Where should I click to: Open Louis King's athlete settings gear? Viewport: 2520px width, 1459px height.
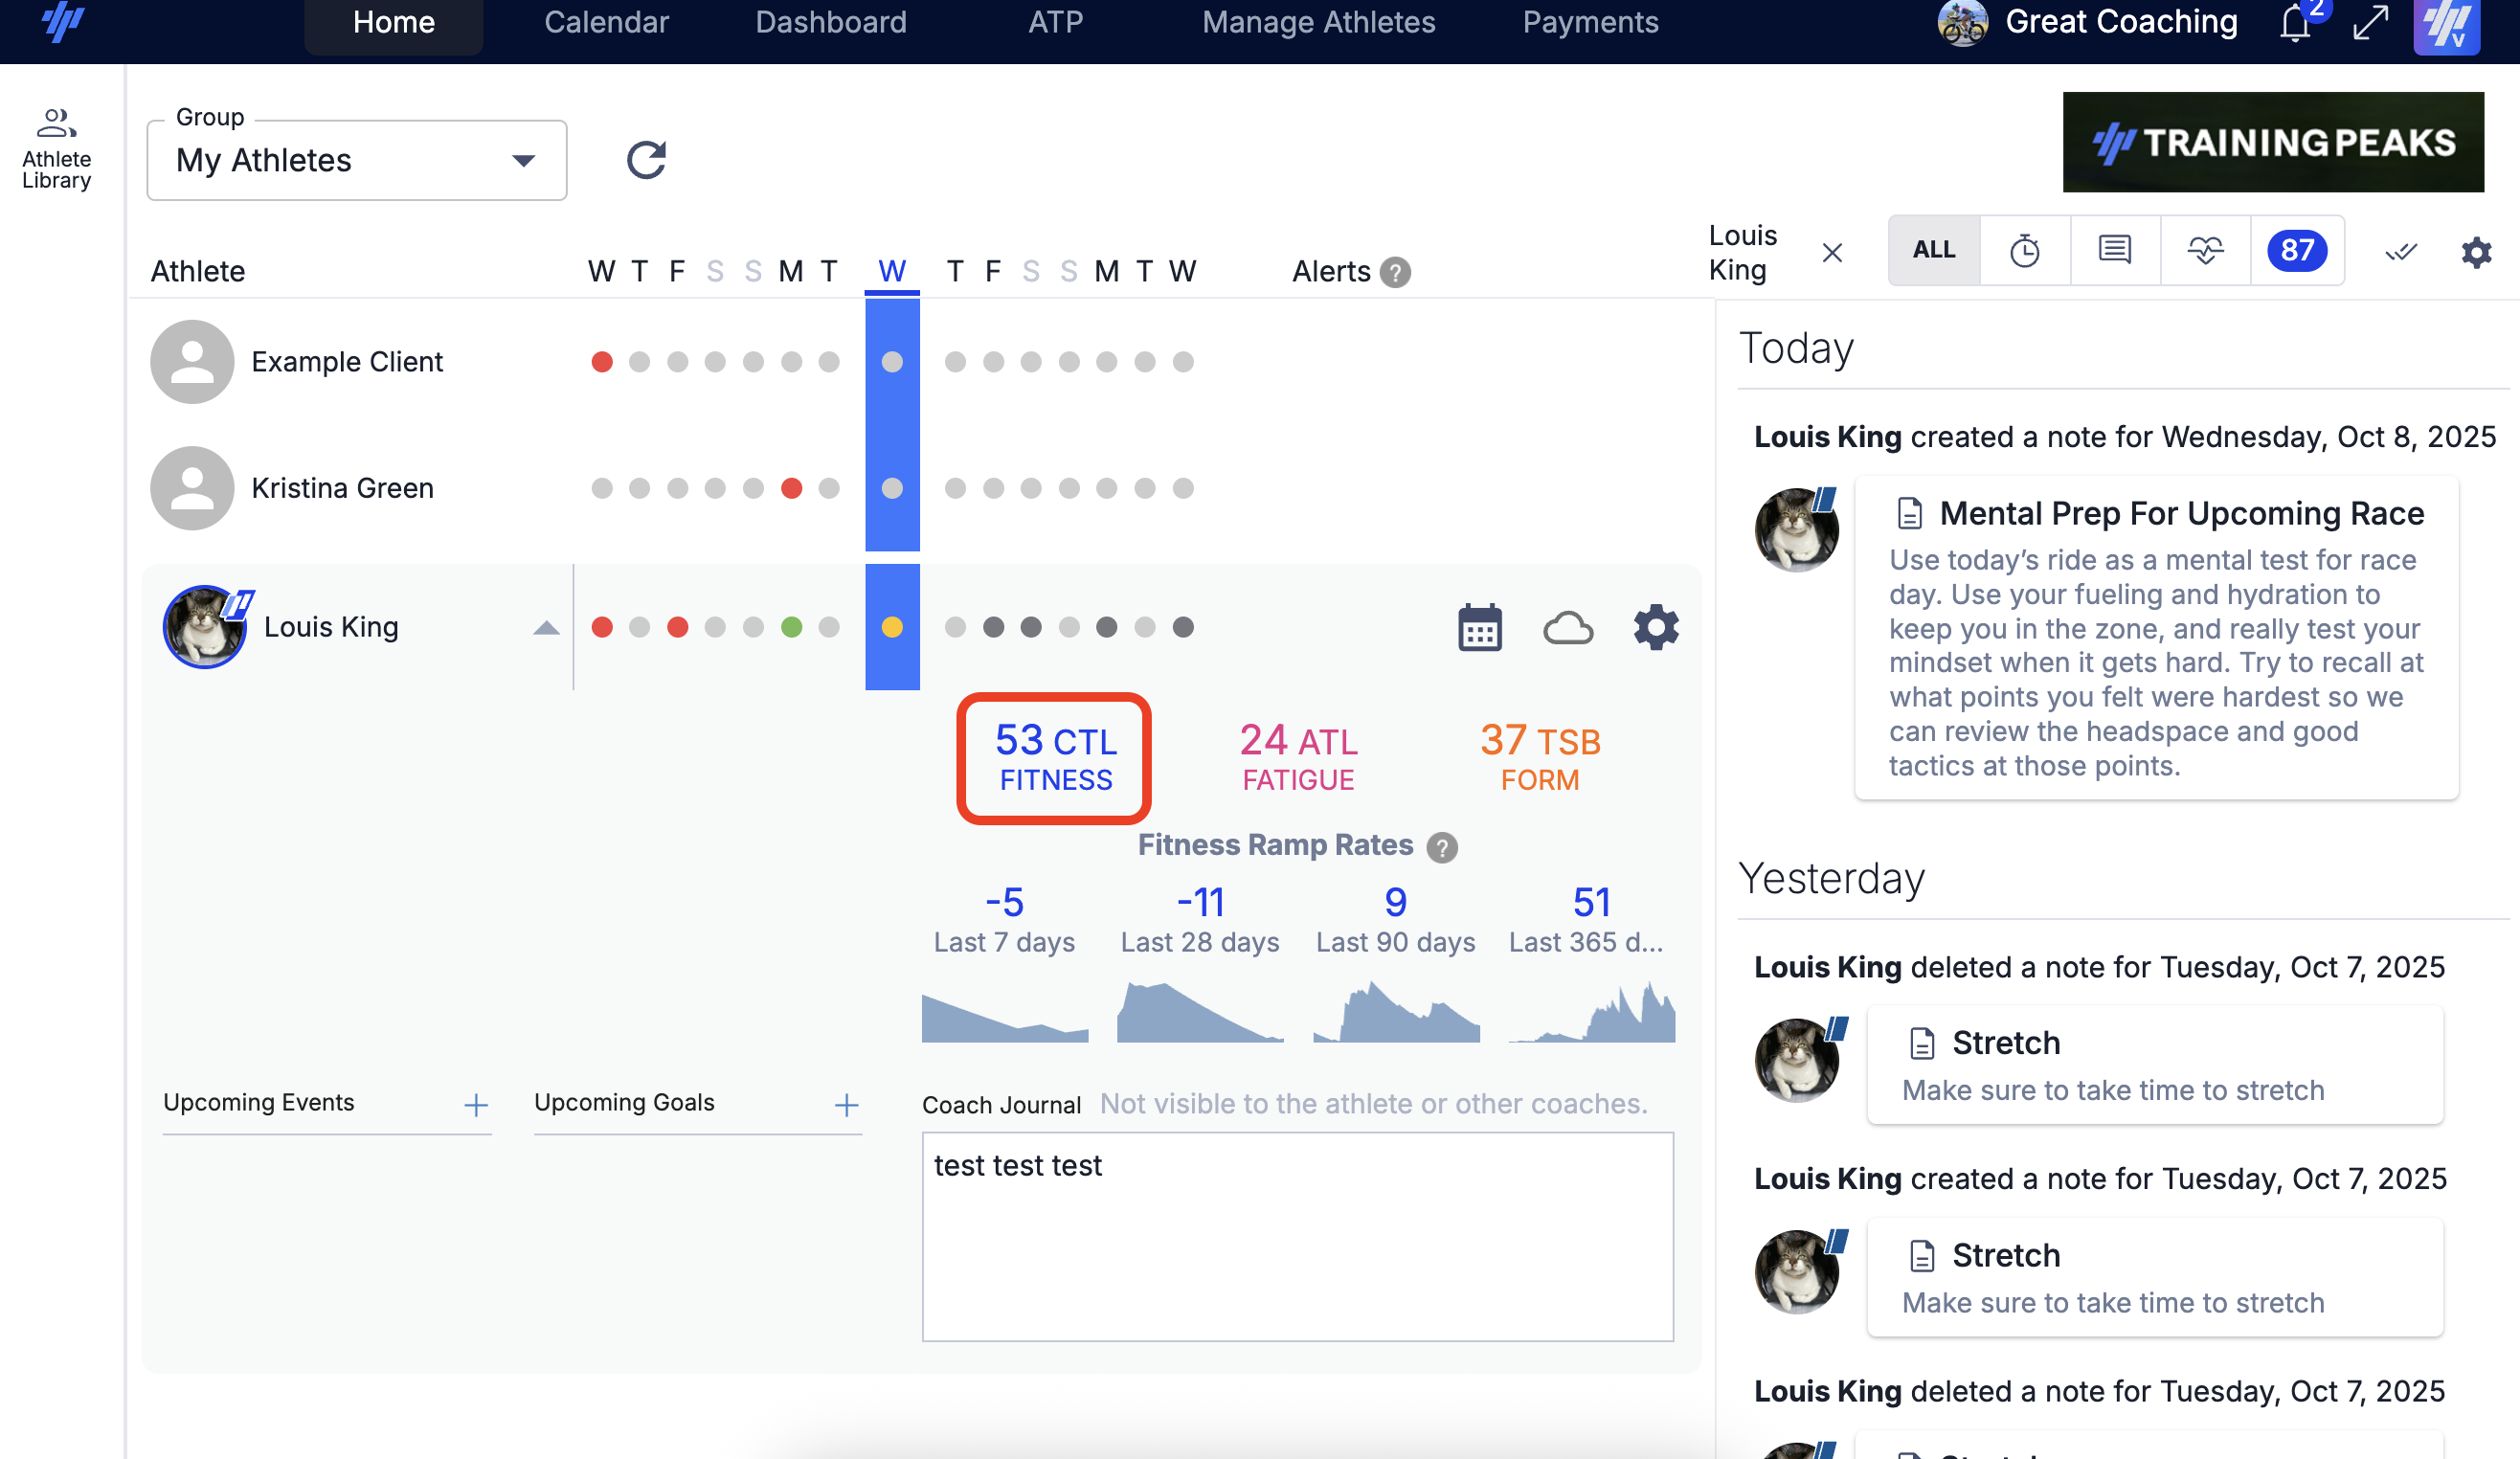(x=1654, y=627)
